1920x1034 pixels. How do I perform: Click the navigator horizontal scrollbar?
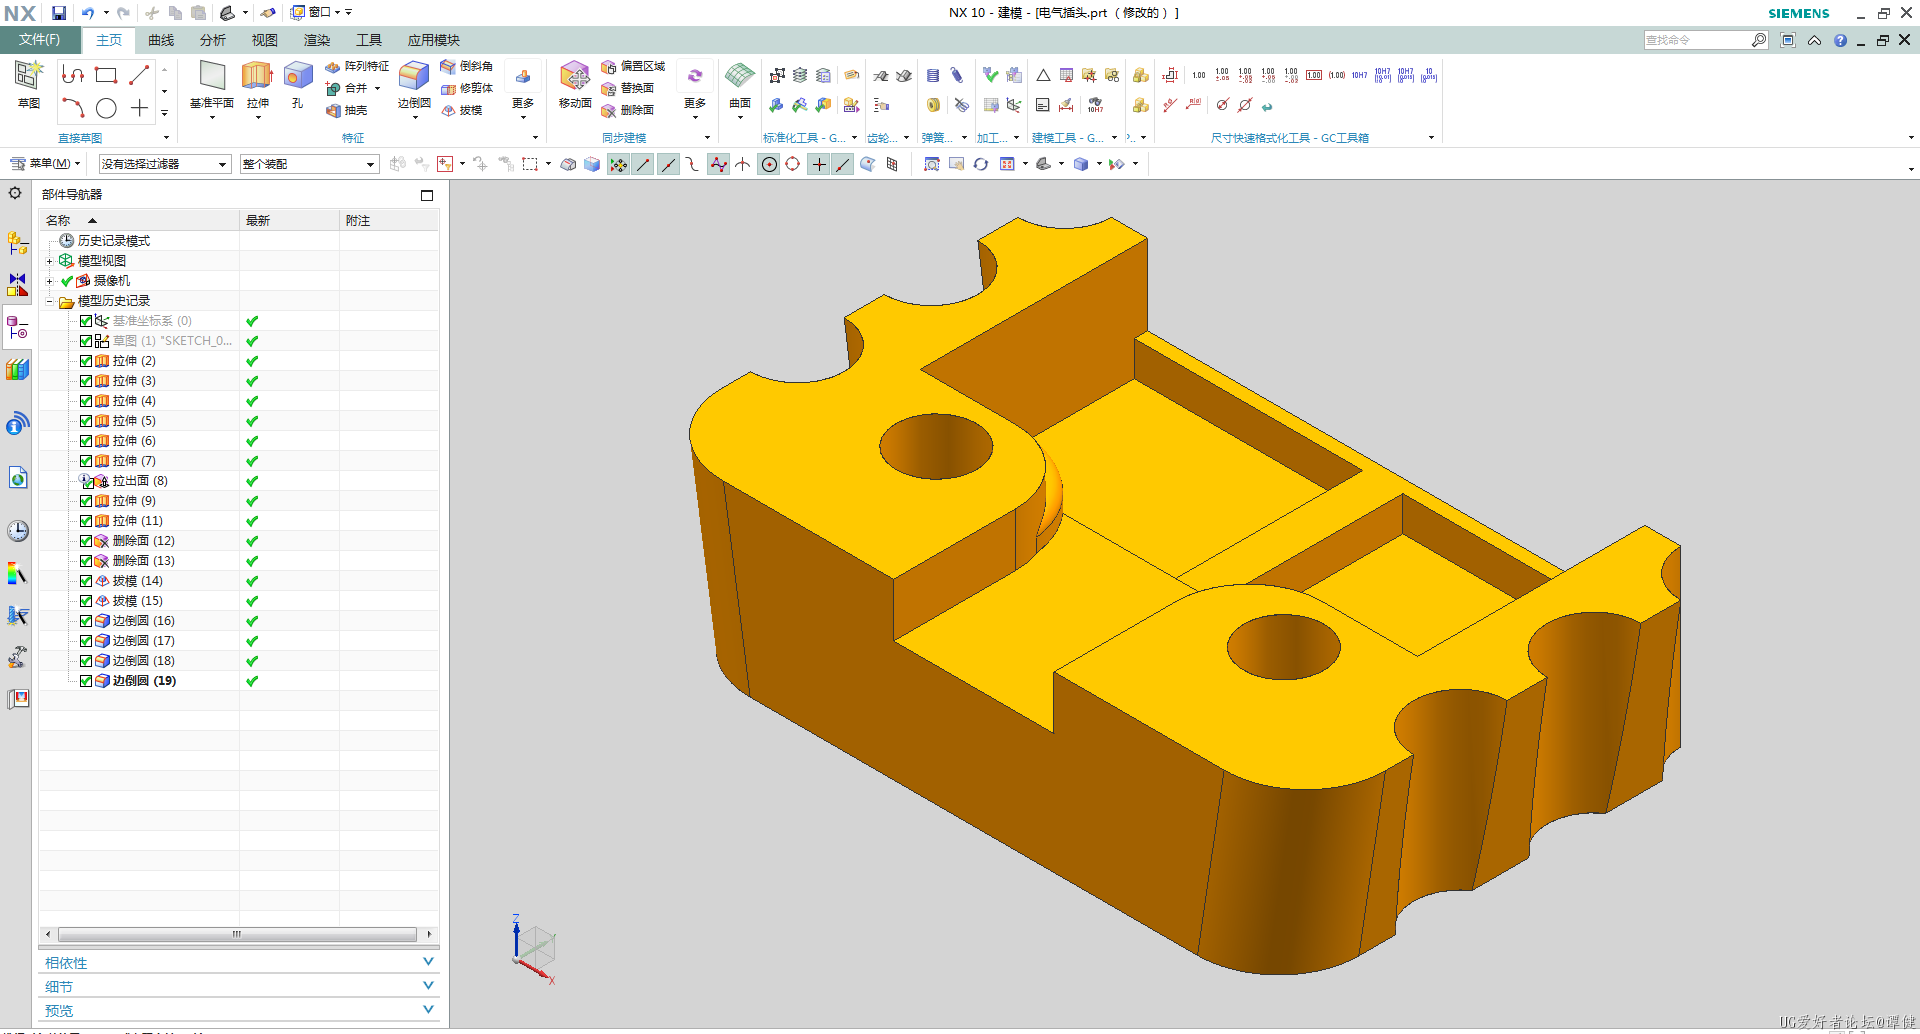237,934
